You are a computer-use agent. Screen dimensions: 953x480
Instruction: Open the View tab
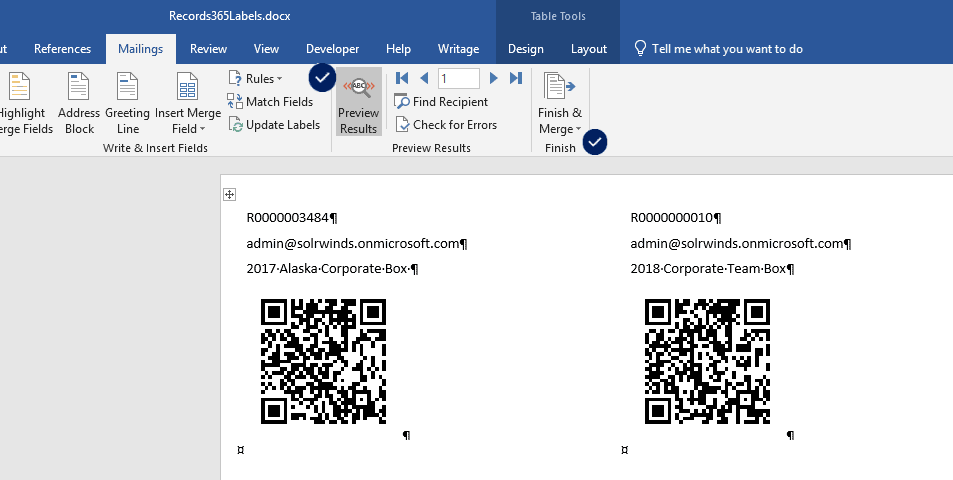[266, 49]
